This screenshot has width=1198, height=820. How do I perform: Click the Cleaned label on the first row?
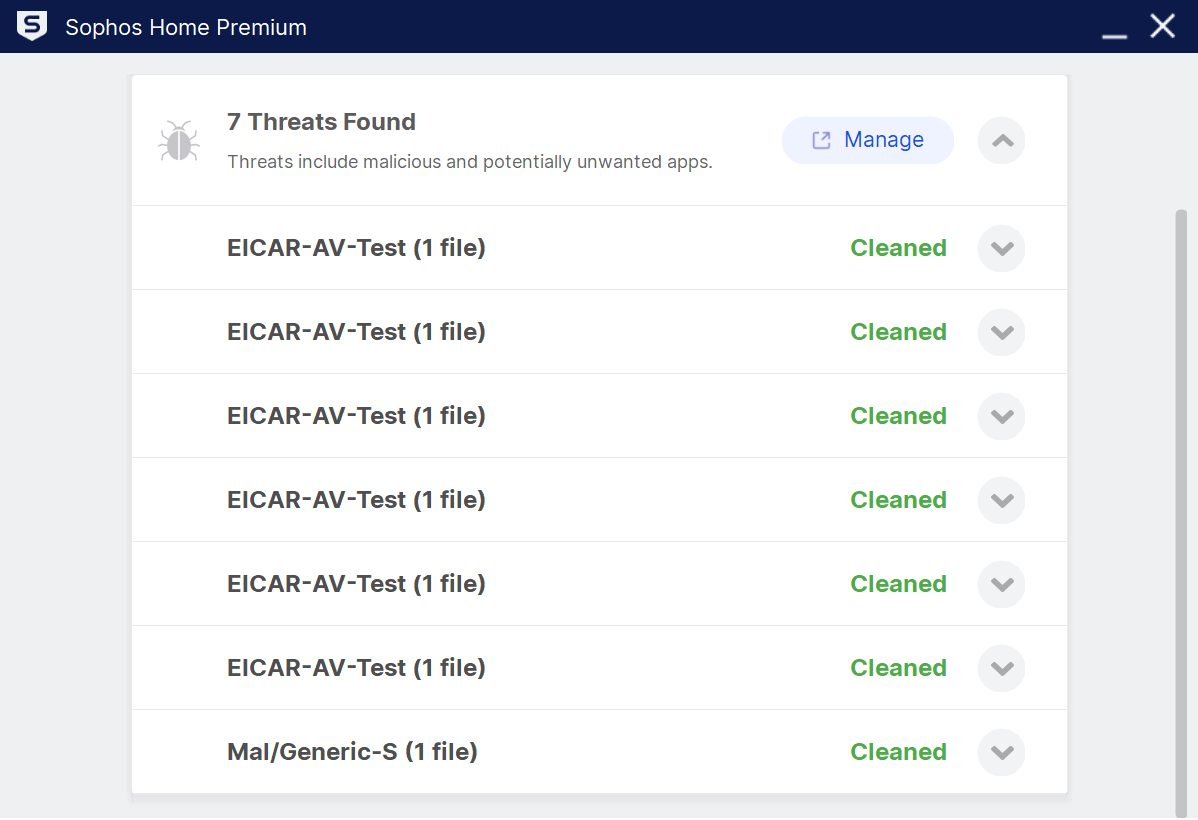tap(897, 248)
